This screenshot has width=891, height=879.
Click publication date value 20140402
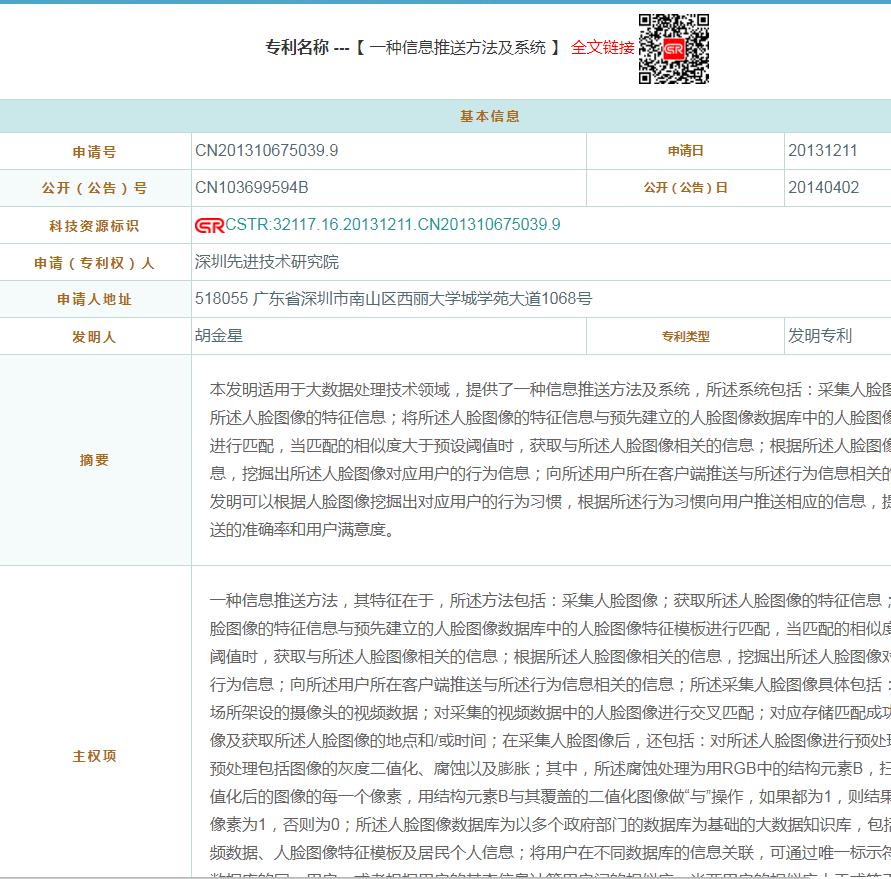coord(823,188)
